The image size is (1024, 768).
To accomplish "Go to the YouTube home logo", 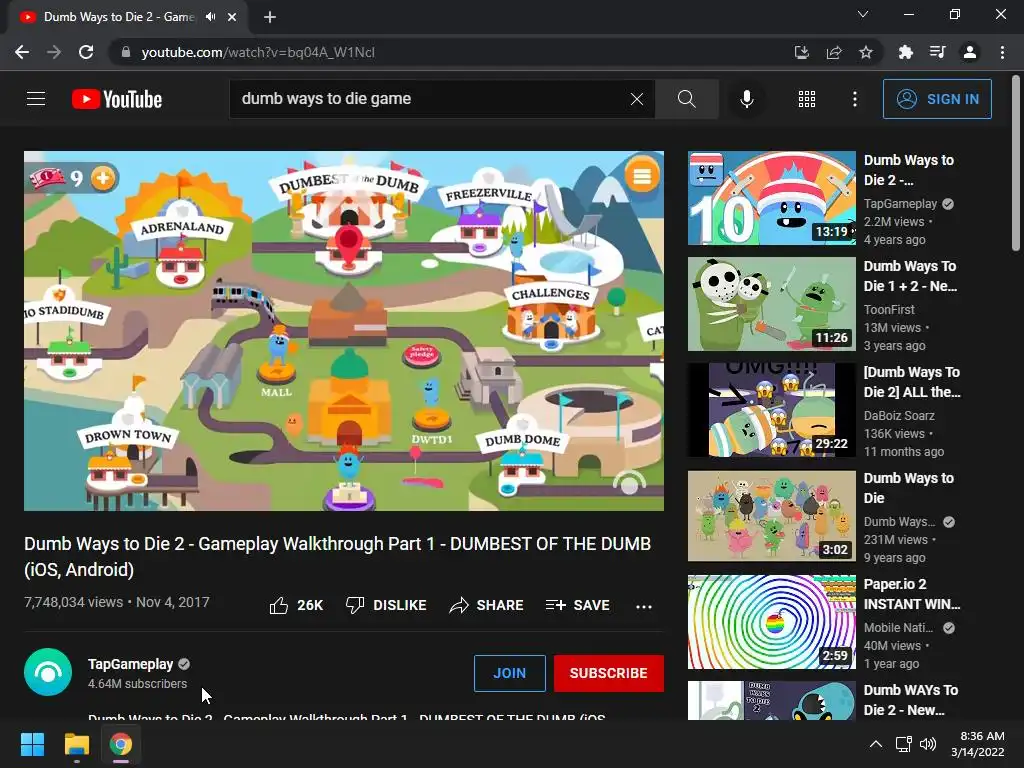I will click(117, 99).
